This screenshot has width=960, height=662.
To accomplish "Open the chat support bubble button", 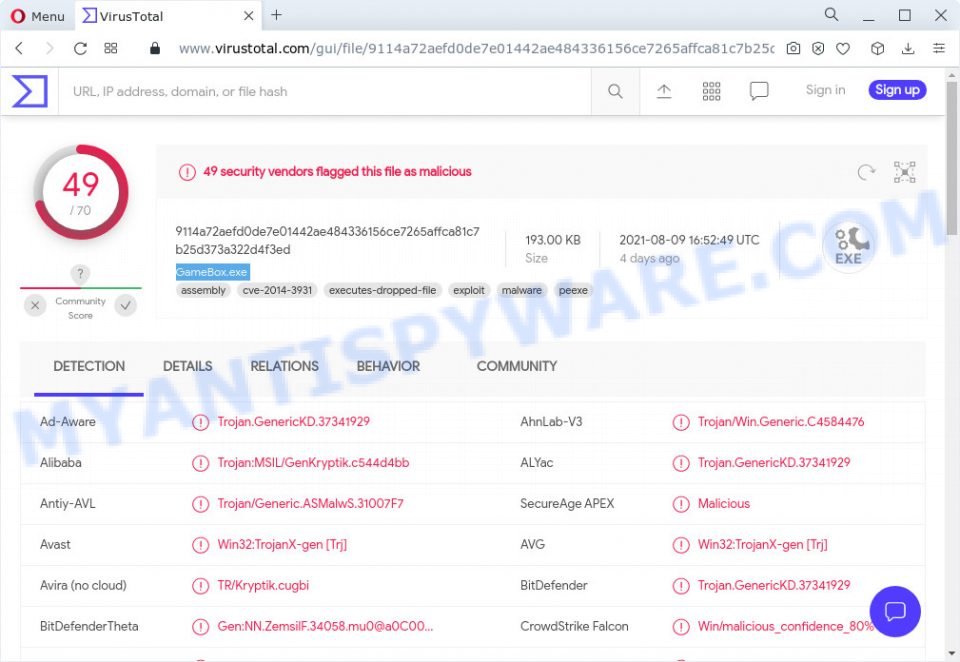I will [894, 611].
